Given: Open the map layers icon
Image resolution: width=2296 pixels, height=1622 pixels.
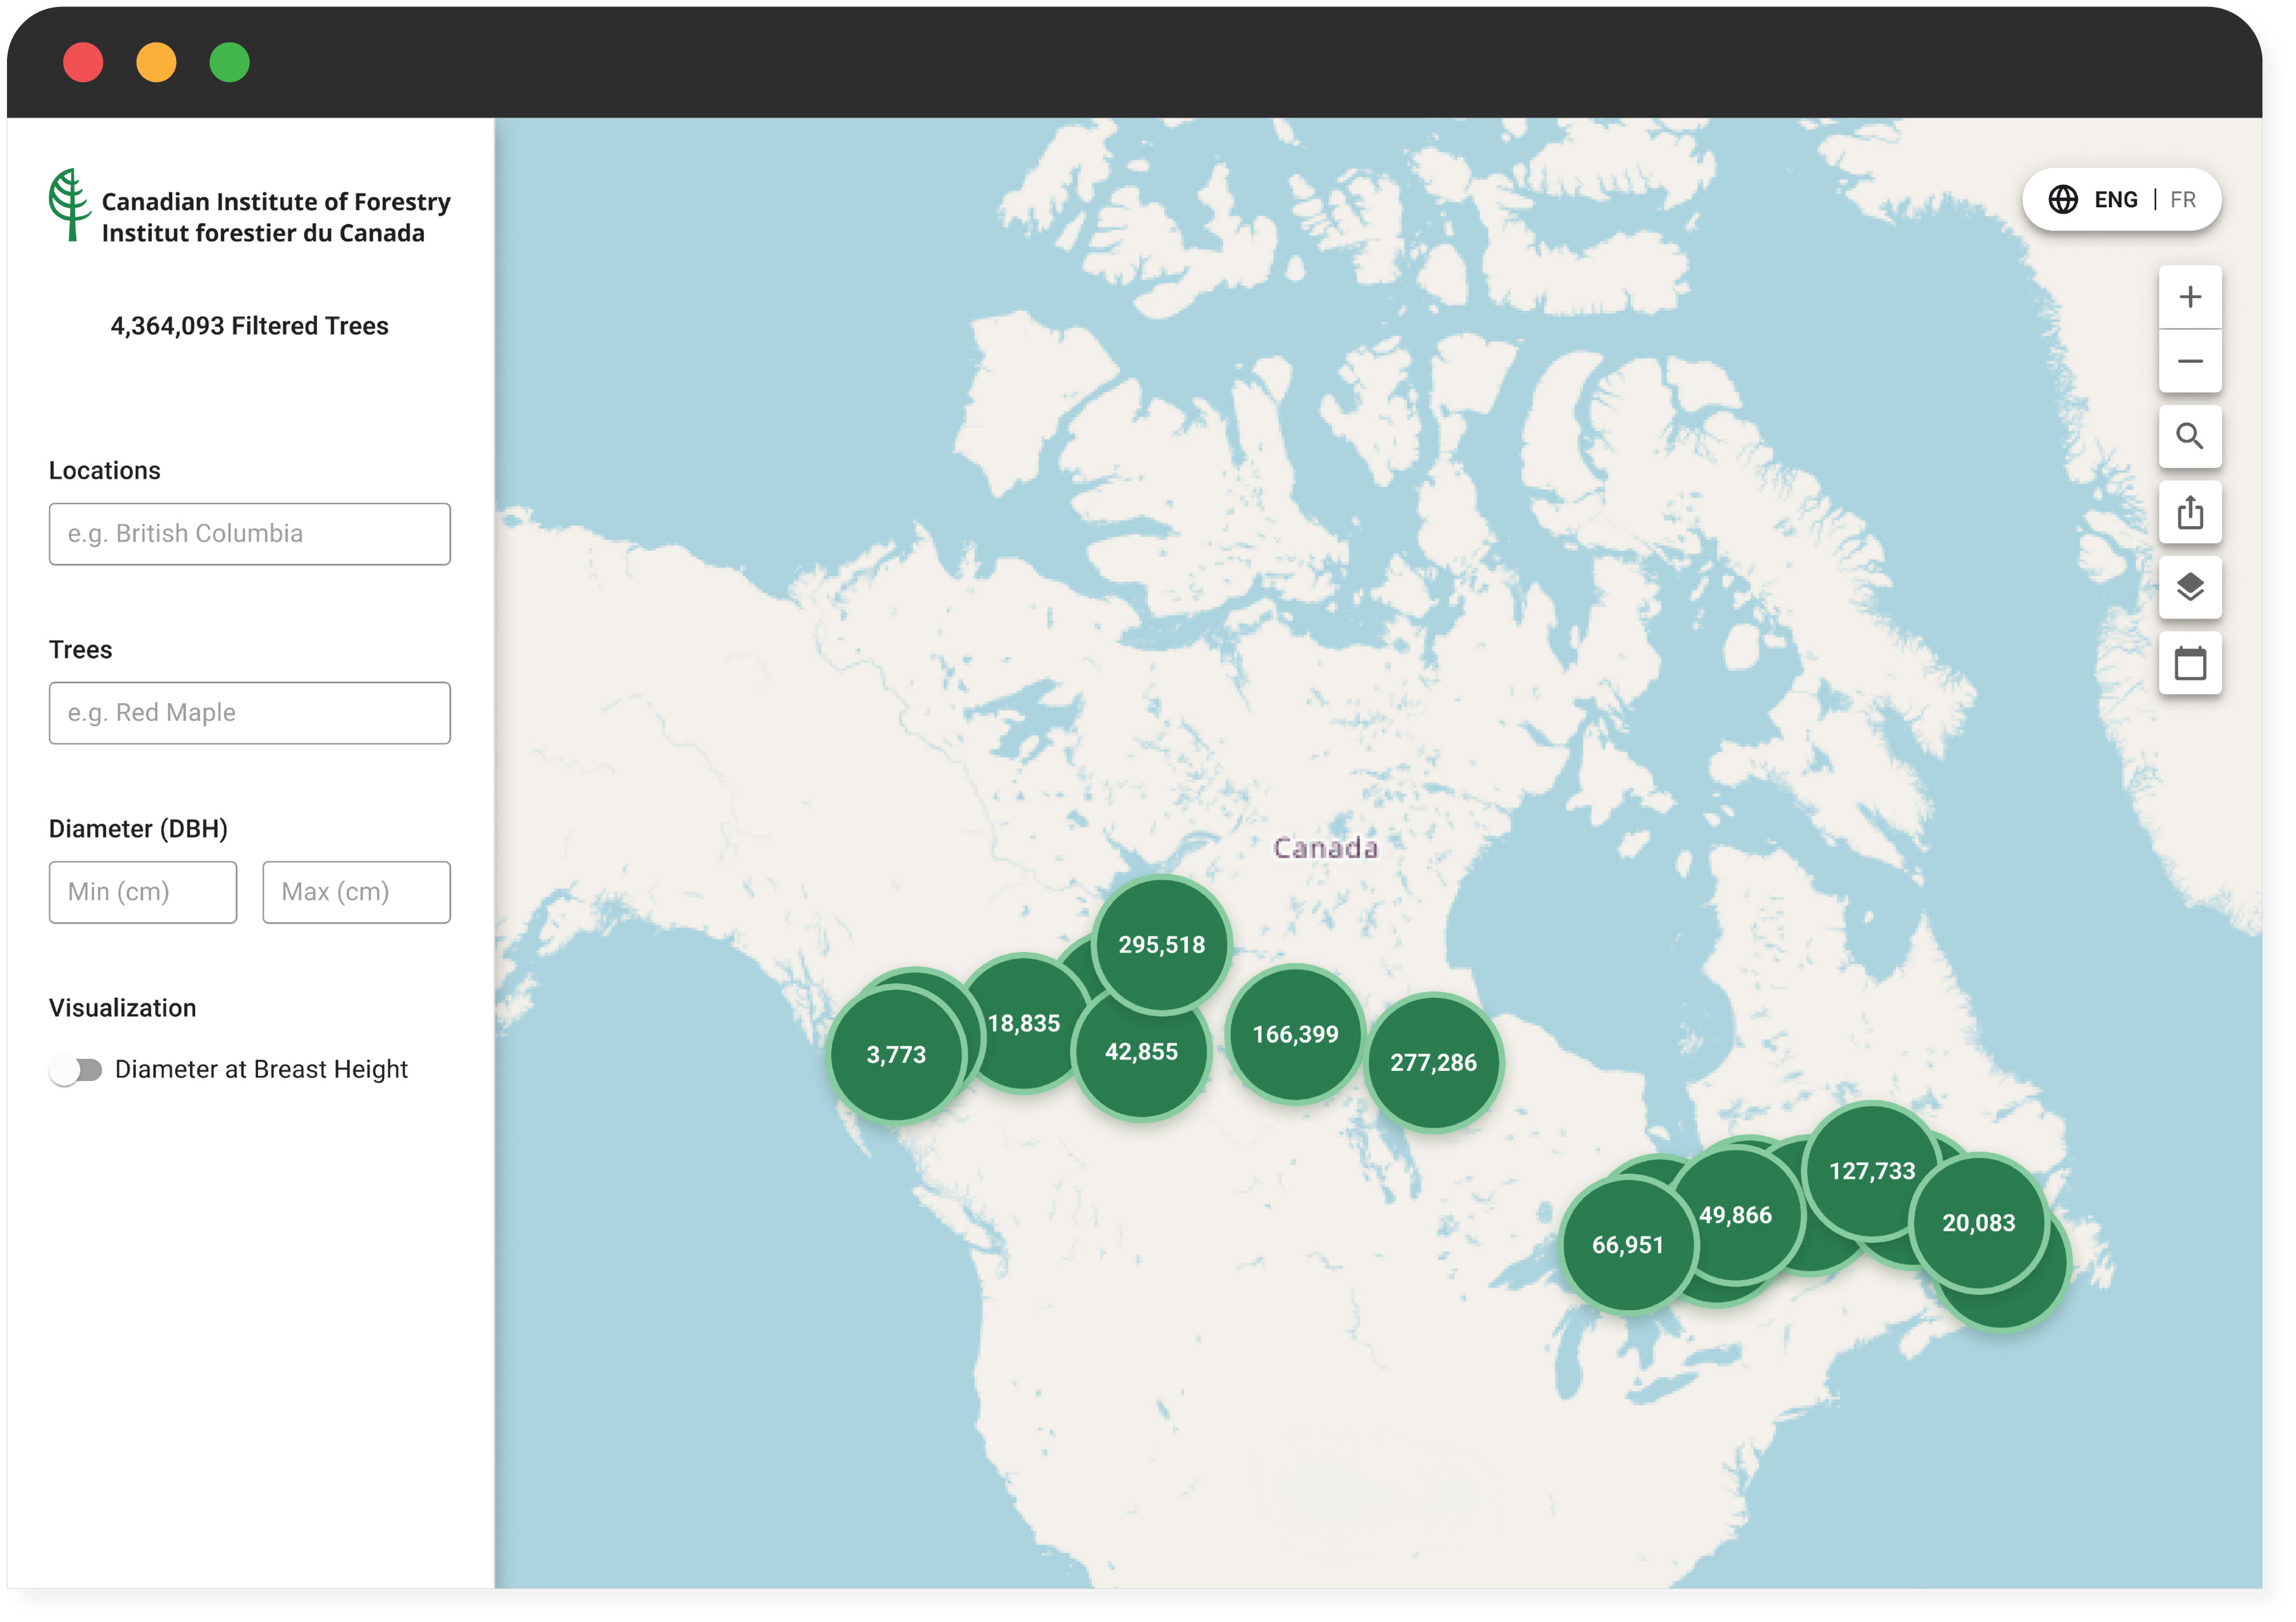Looking at the screenshot, I should [2189, 587].
